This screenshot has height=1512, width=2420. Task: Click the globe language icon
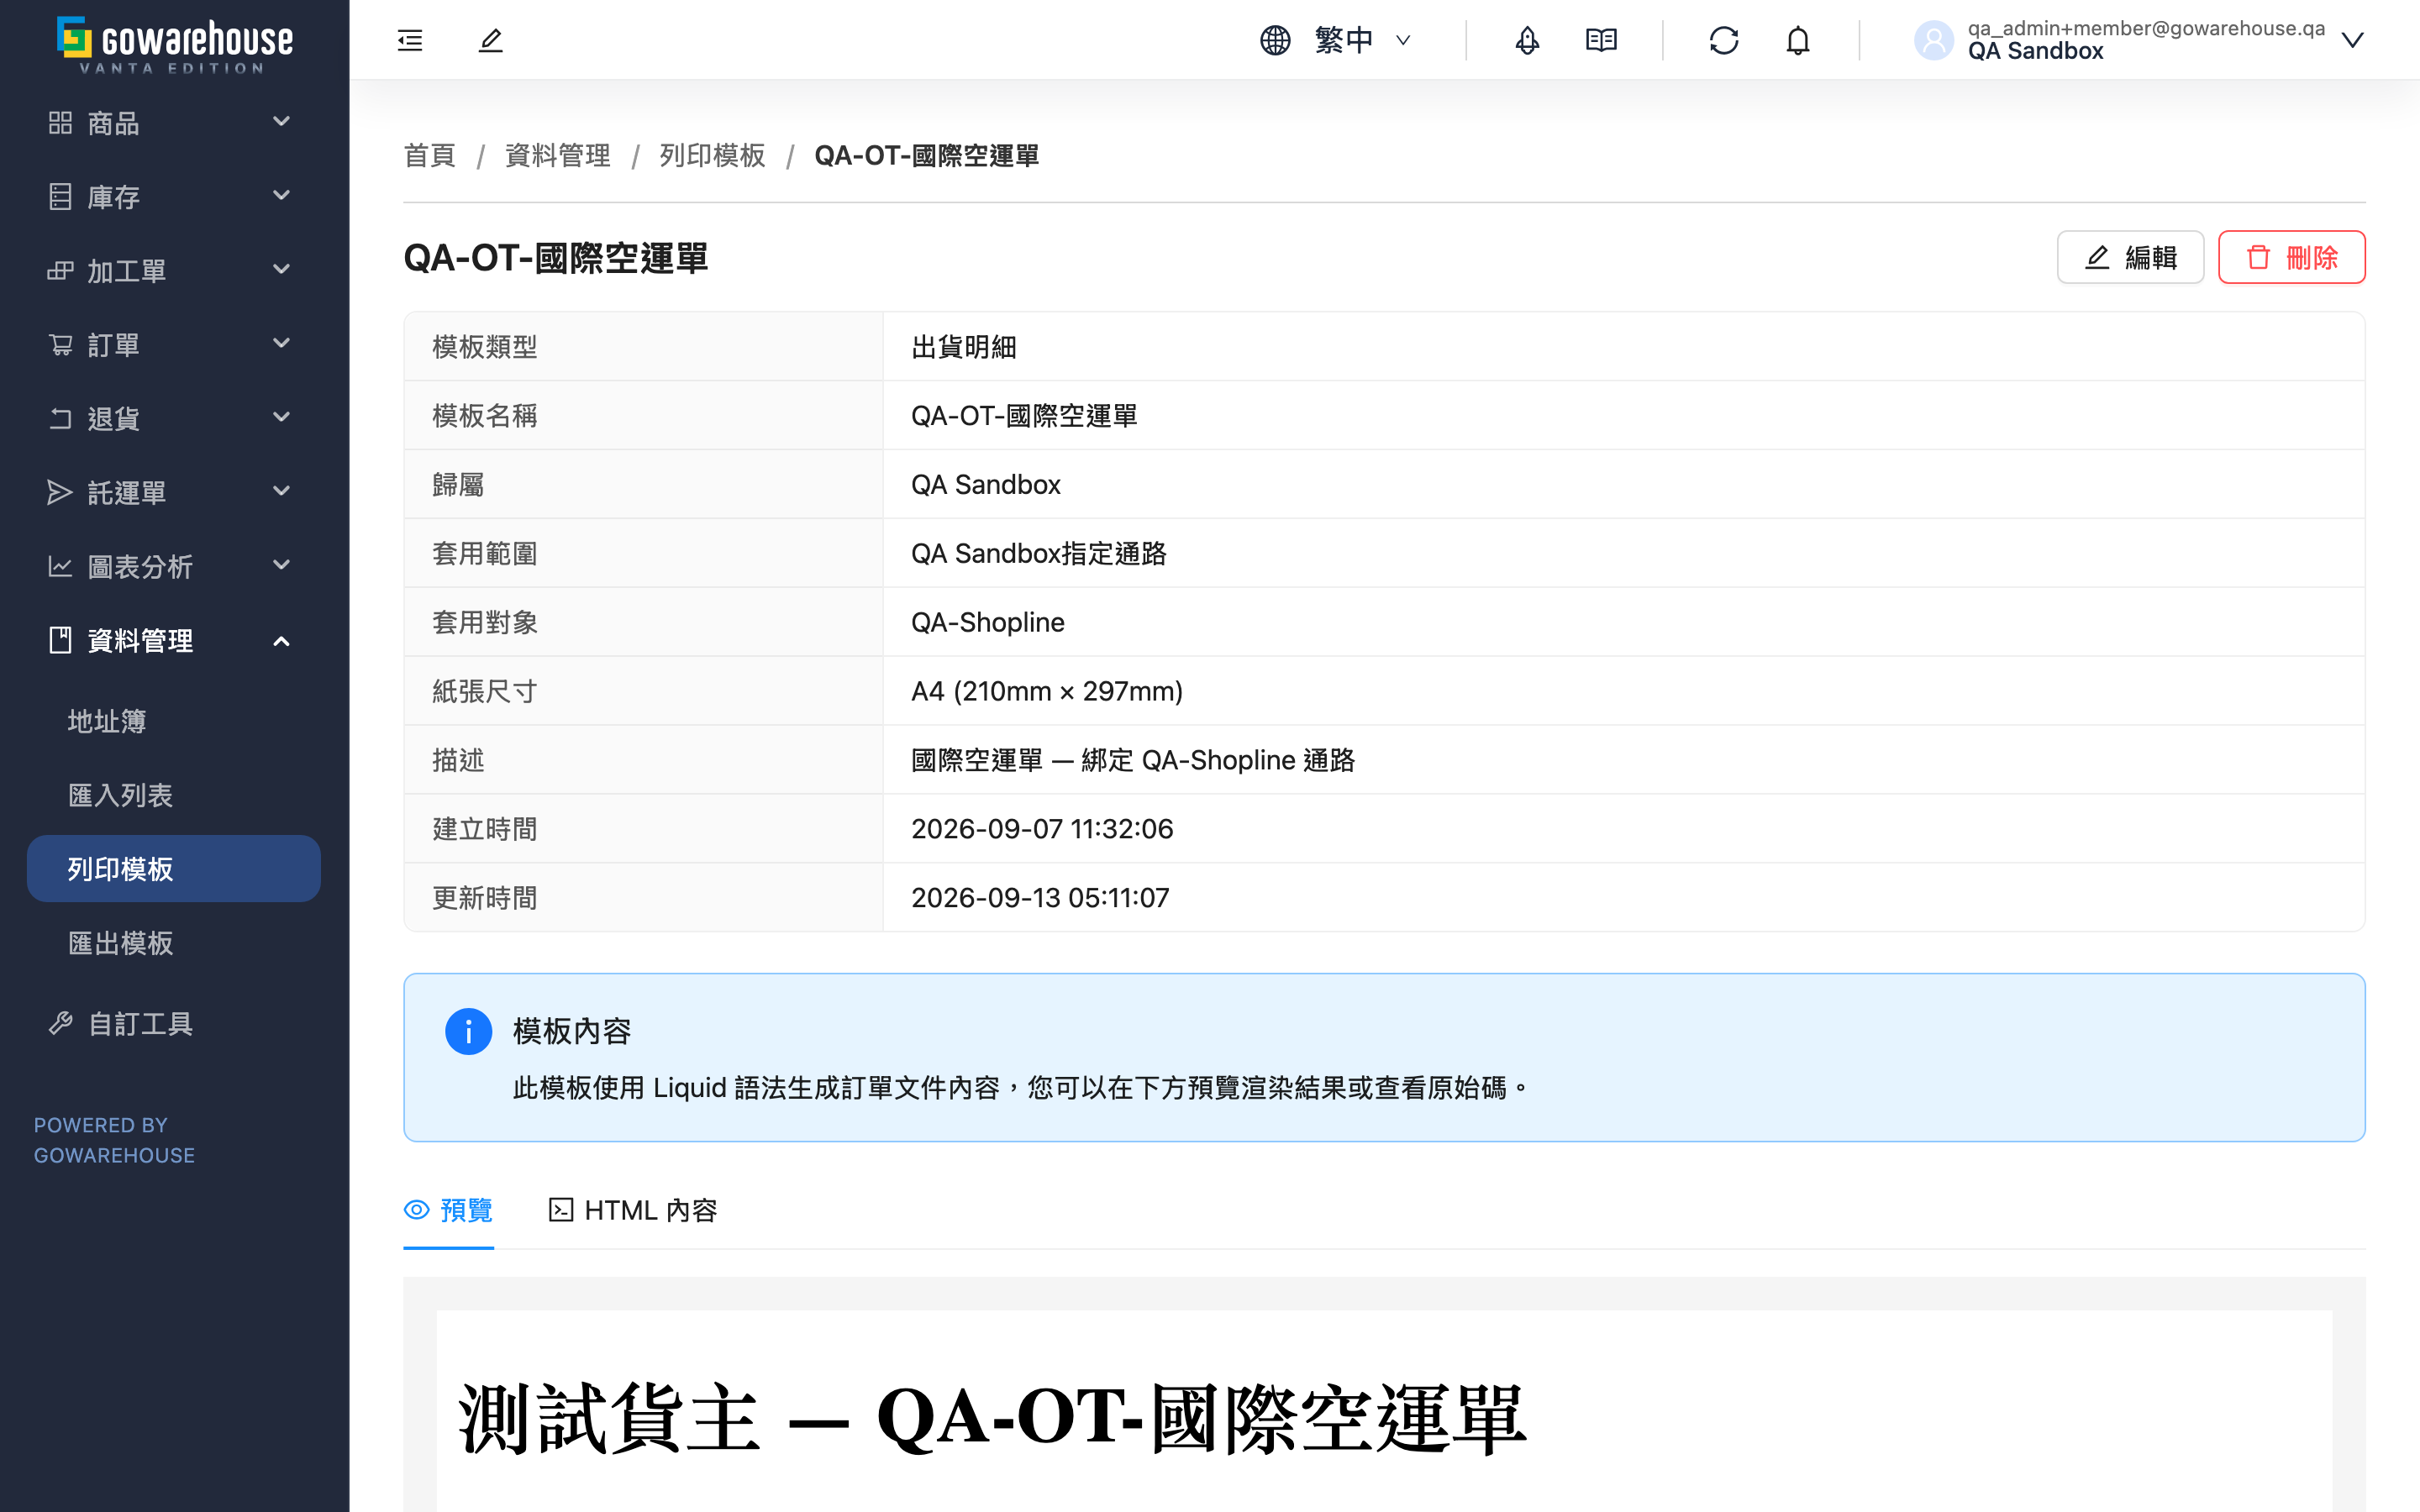[x=1275, y=40]
